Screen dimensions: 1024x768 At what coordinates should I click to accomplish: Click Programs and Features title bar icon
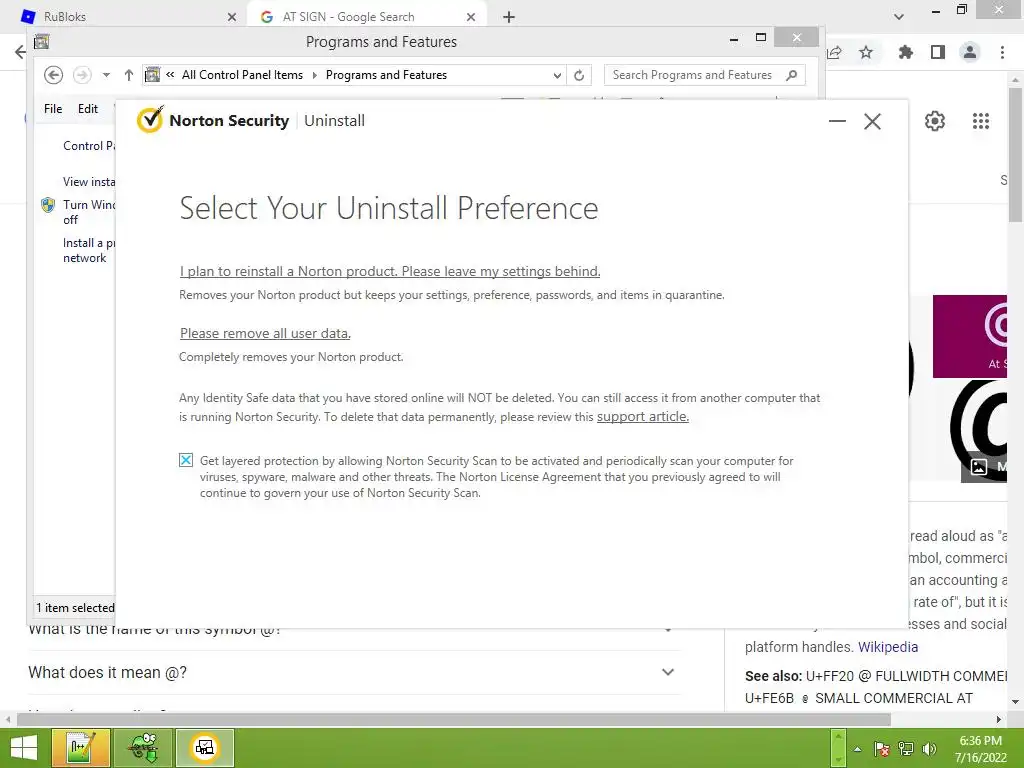pos(42,42)
